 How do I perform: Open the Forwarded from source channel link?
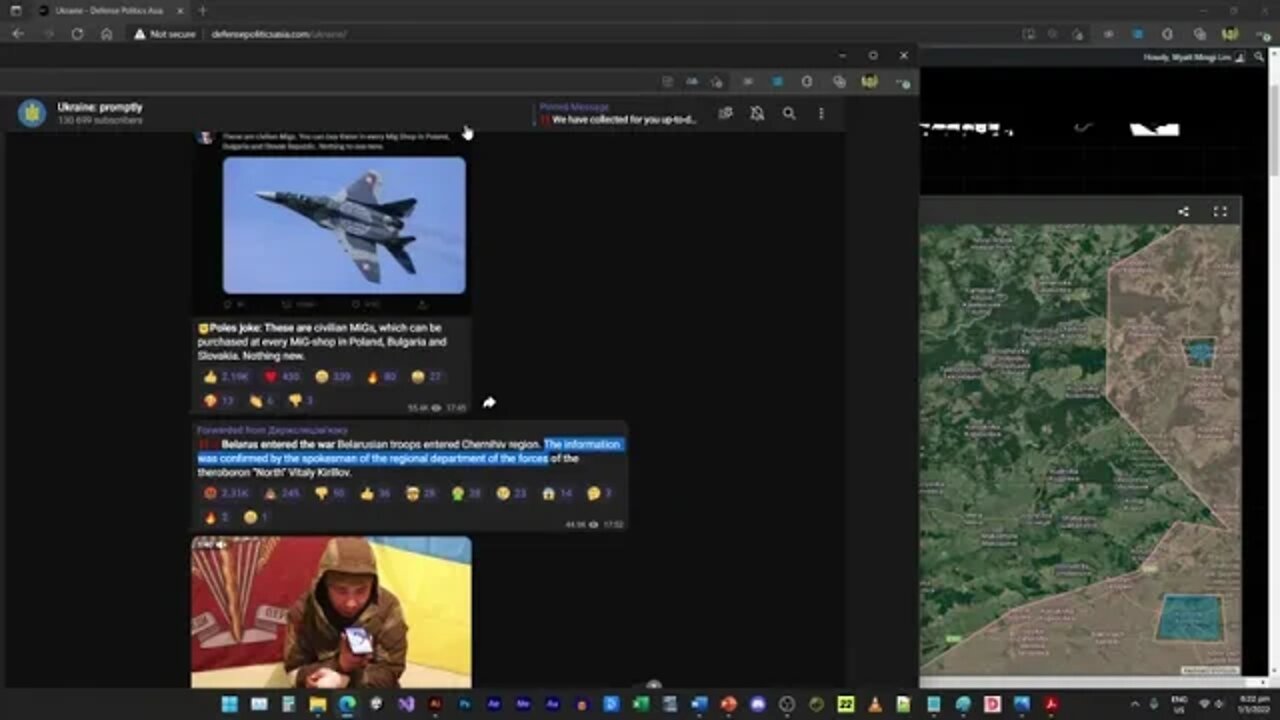tap(272, 430)
